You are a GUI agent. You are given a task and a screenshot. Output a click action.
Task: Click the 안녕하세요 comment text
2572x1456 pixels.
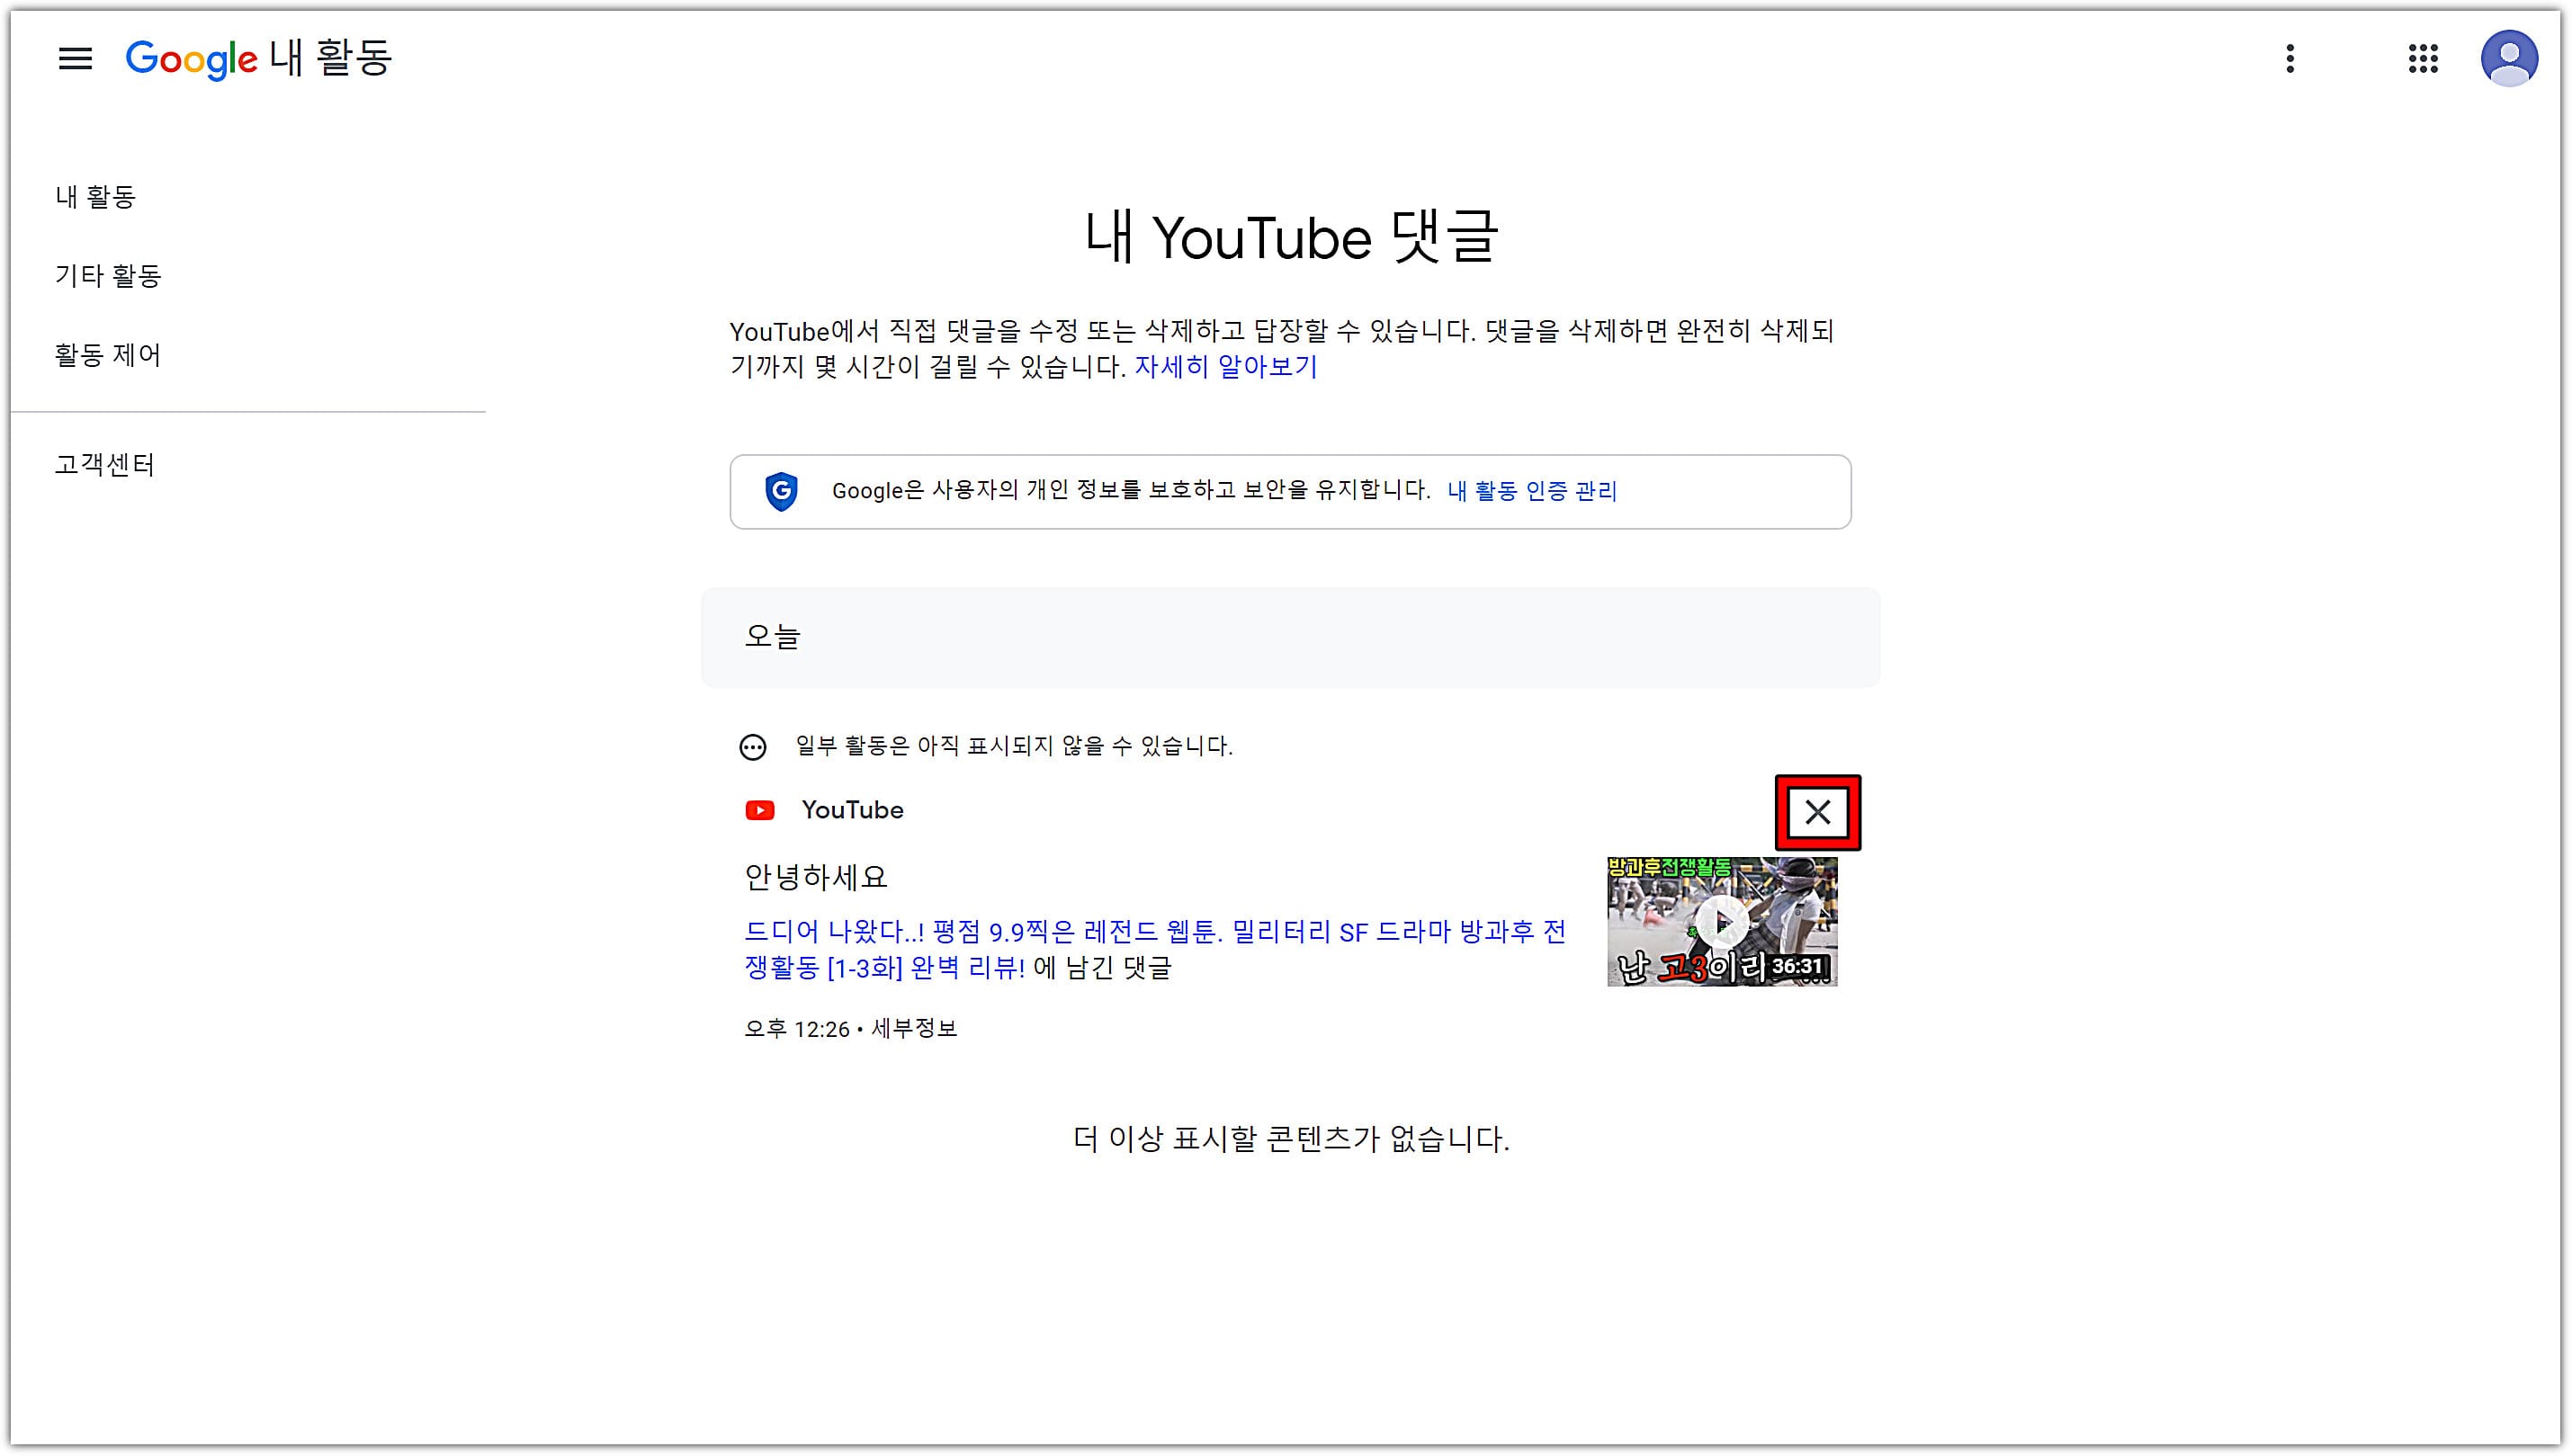tap(816, 878)
